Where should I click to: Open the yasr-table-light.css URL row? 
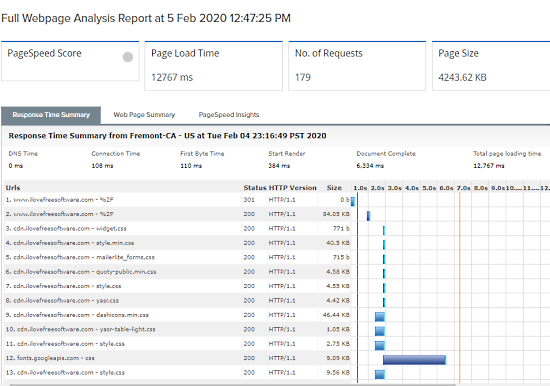pyautogui.click(x=80, y=329)
